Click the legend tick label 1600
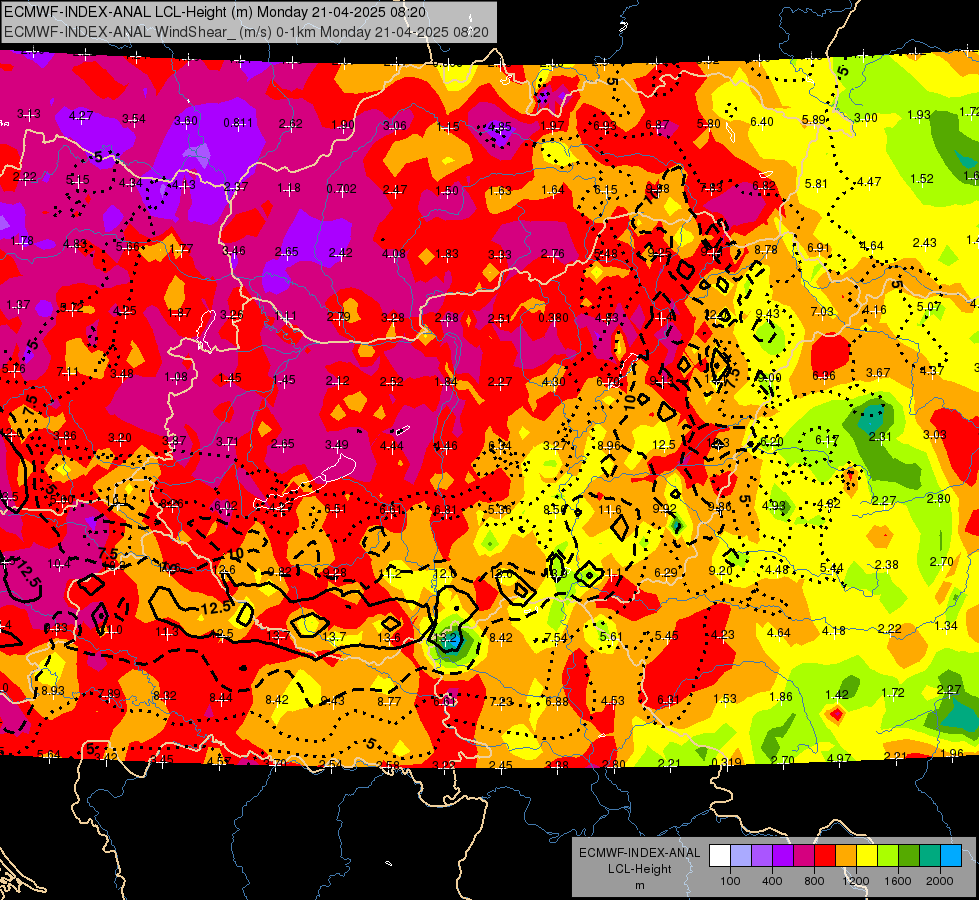This screenshot has height=900, width=979. pyautogui.click(x=898, y=881)
